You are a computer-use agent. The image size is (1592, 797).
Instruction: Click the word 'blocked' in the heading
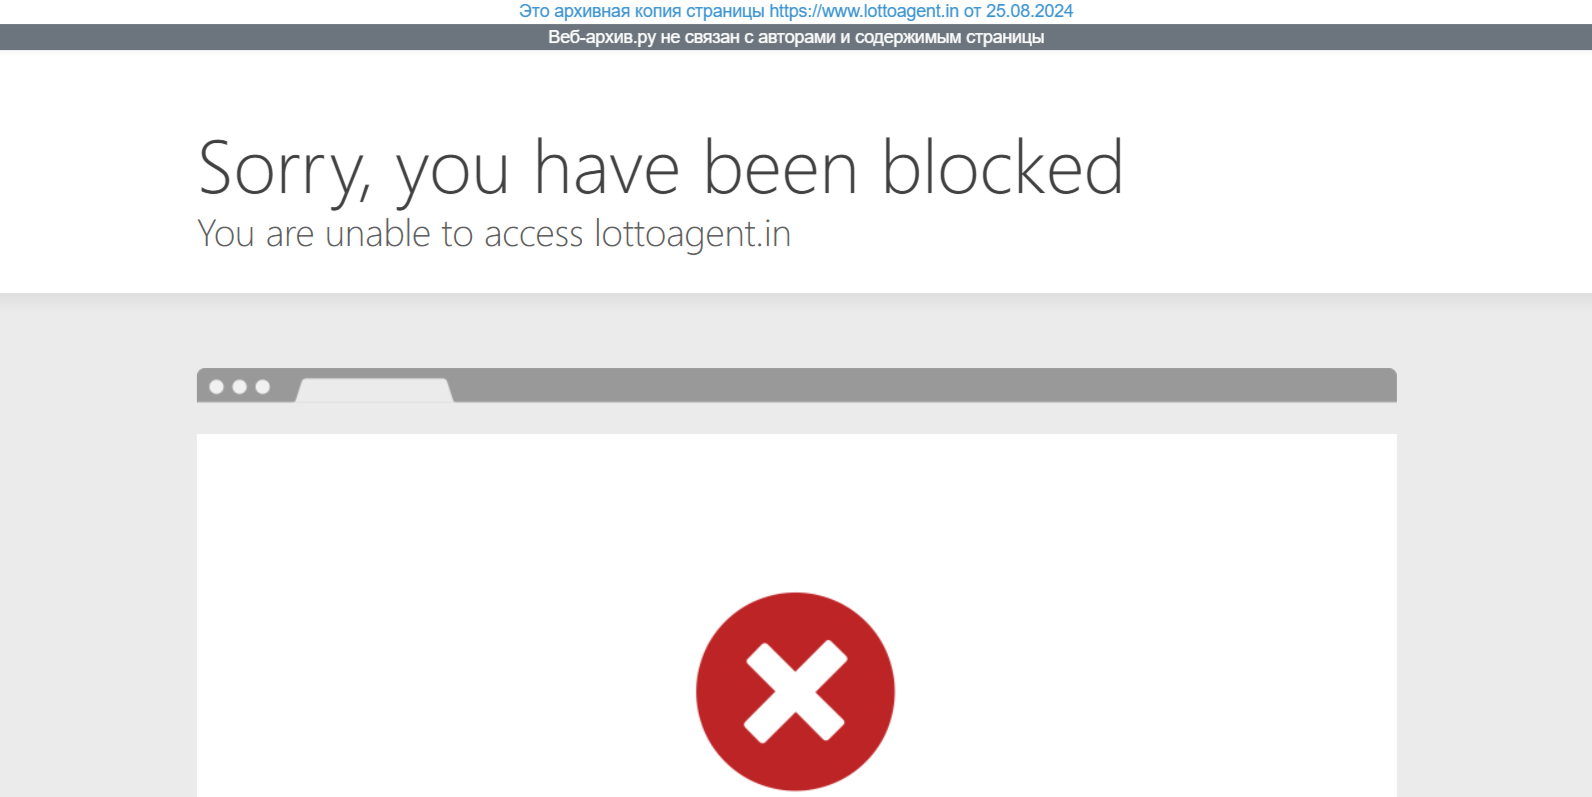pyautogui.click(x=1003, y=166)
